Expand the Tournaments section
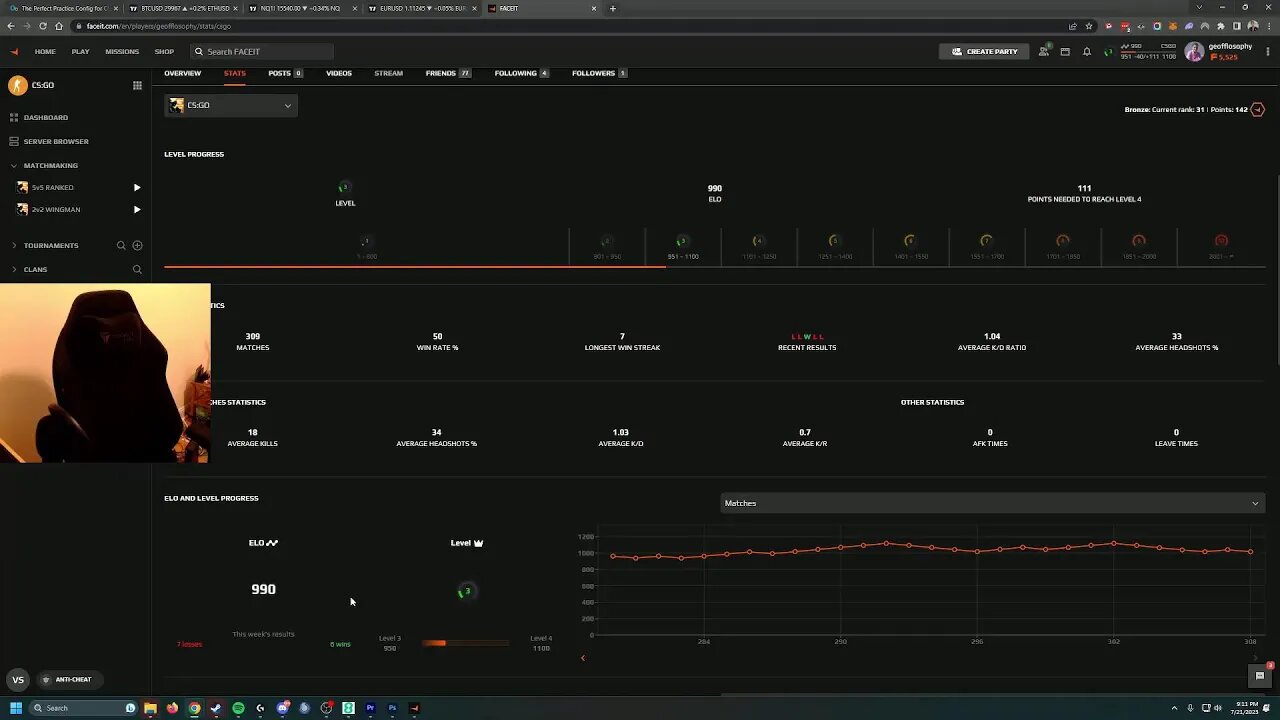 tap(14, 245)
